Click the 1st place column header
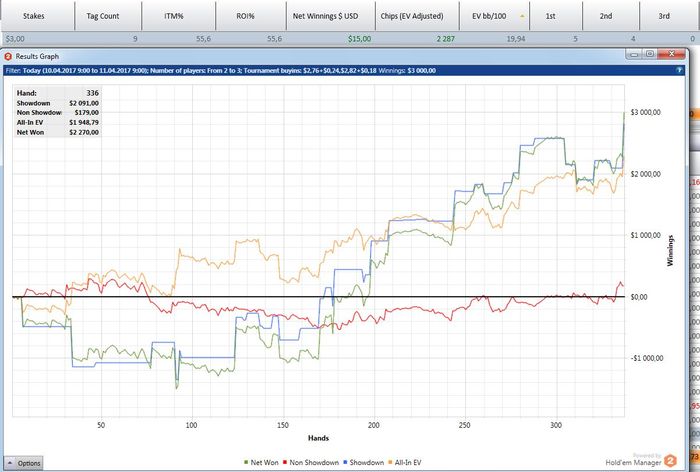 (550, 16)
